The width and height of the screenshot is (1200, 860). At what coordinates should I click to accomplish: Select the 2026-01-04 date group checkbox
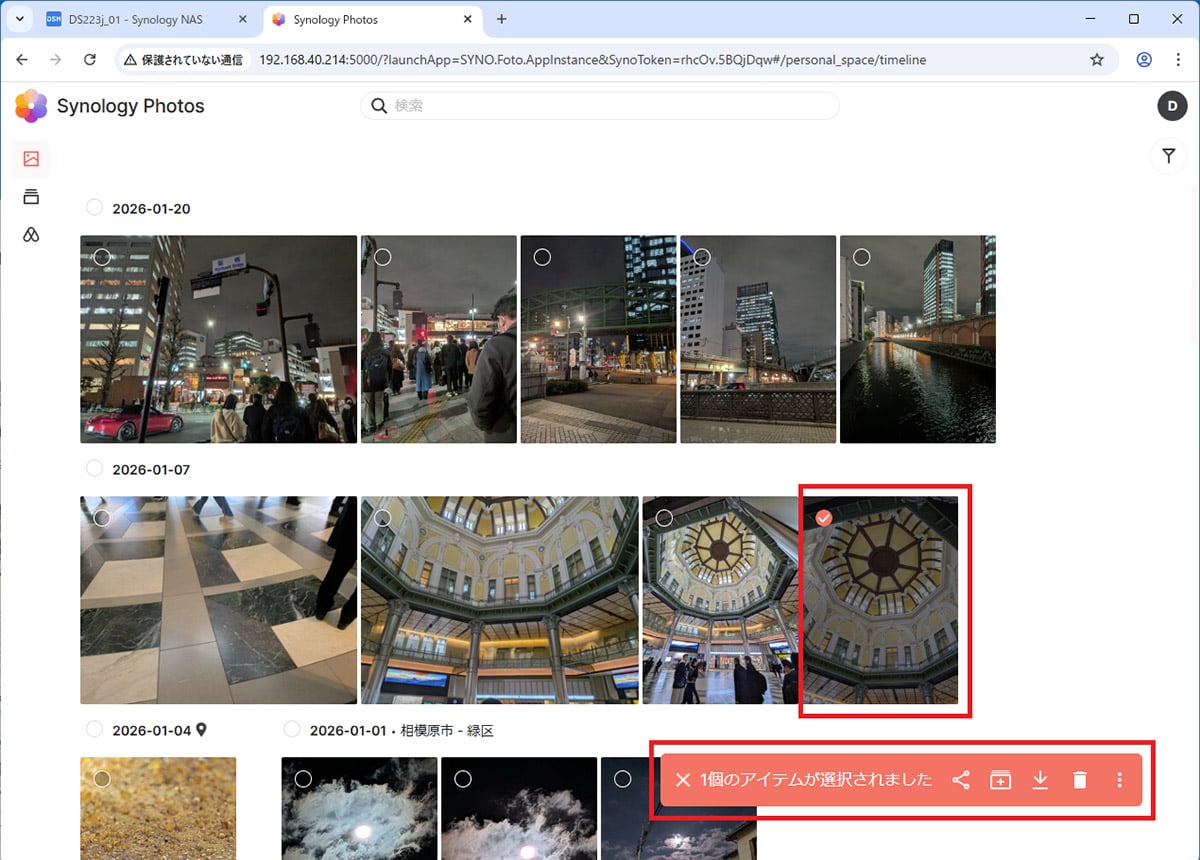click(x=94, y=729)
